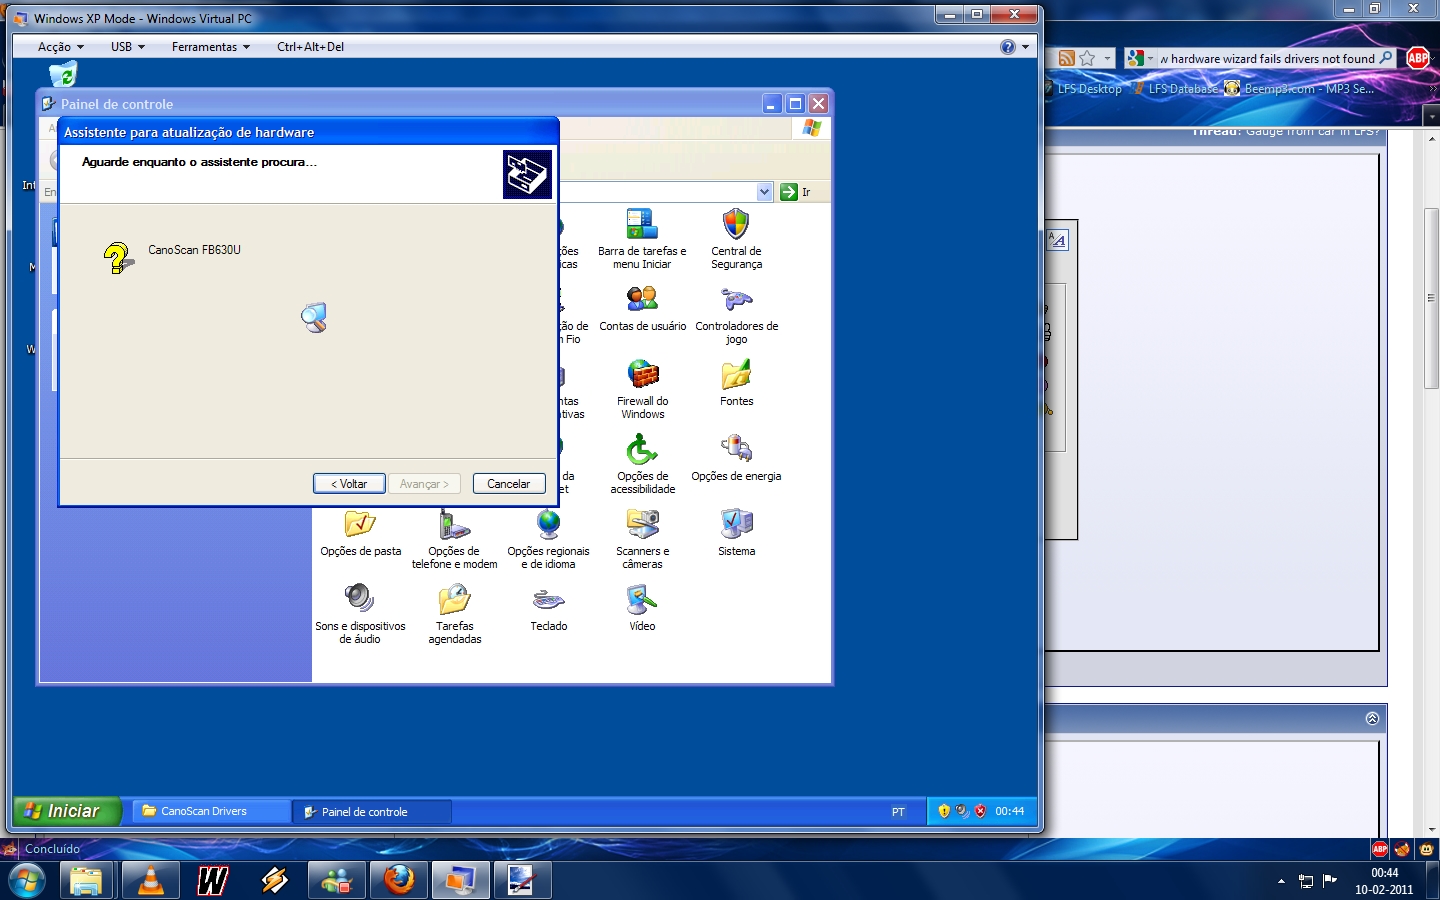Click the PT language indicator in XP taskbar
This screenshot has height=900, width=1440.
click(898, 812)
